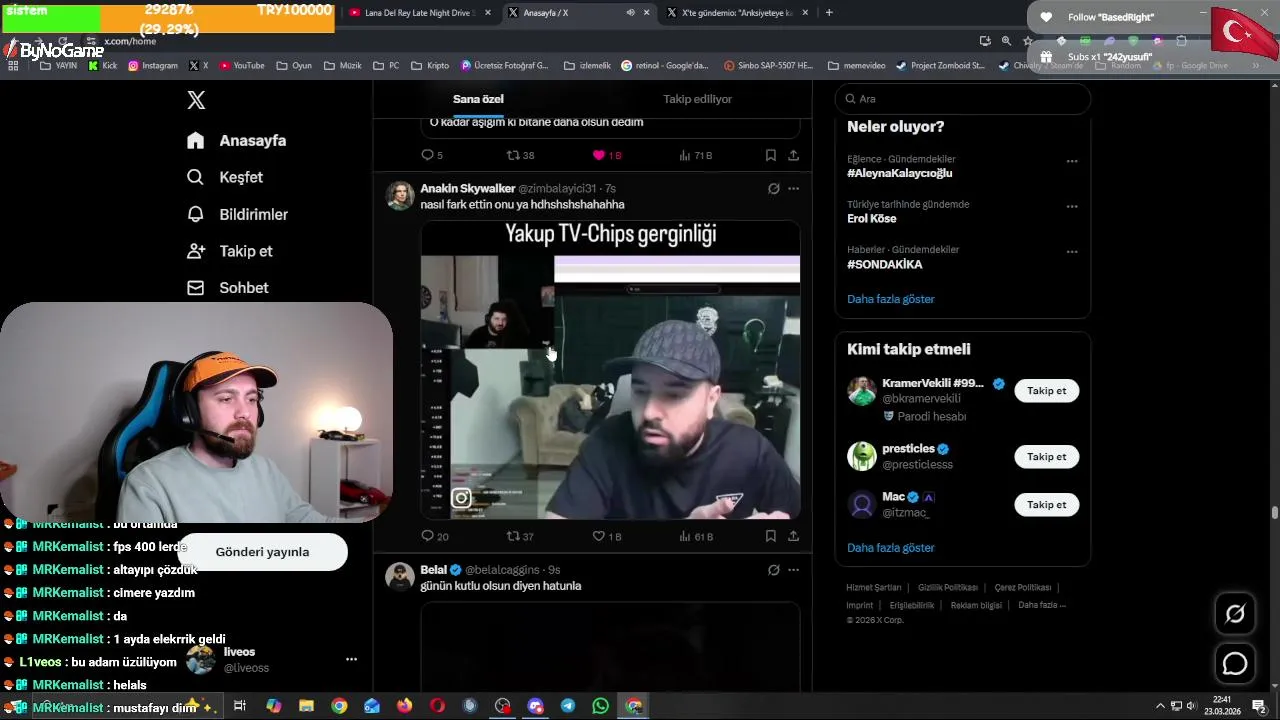Share the top post
1280x720 pixels.
[793, 155]
